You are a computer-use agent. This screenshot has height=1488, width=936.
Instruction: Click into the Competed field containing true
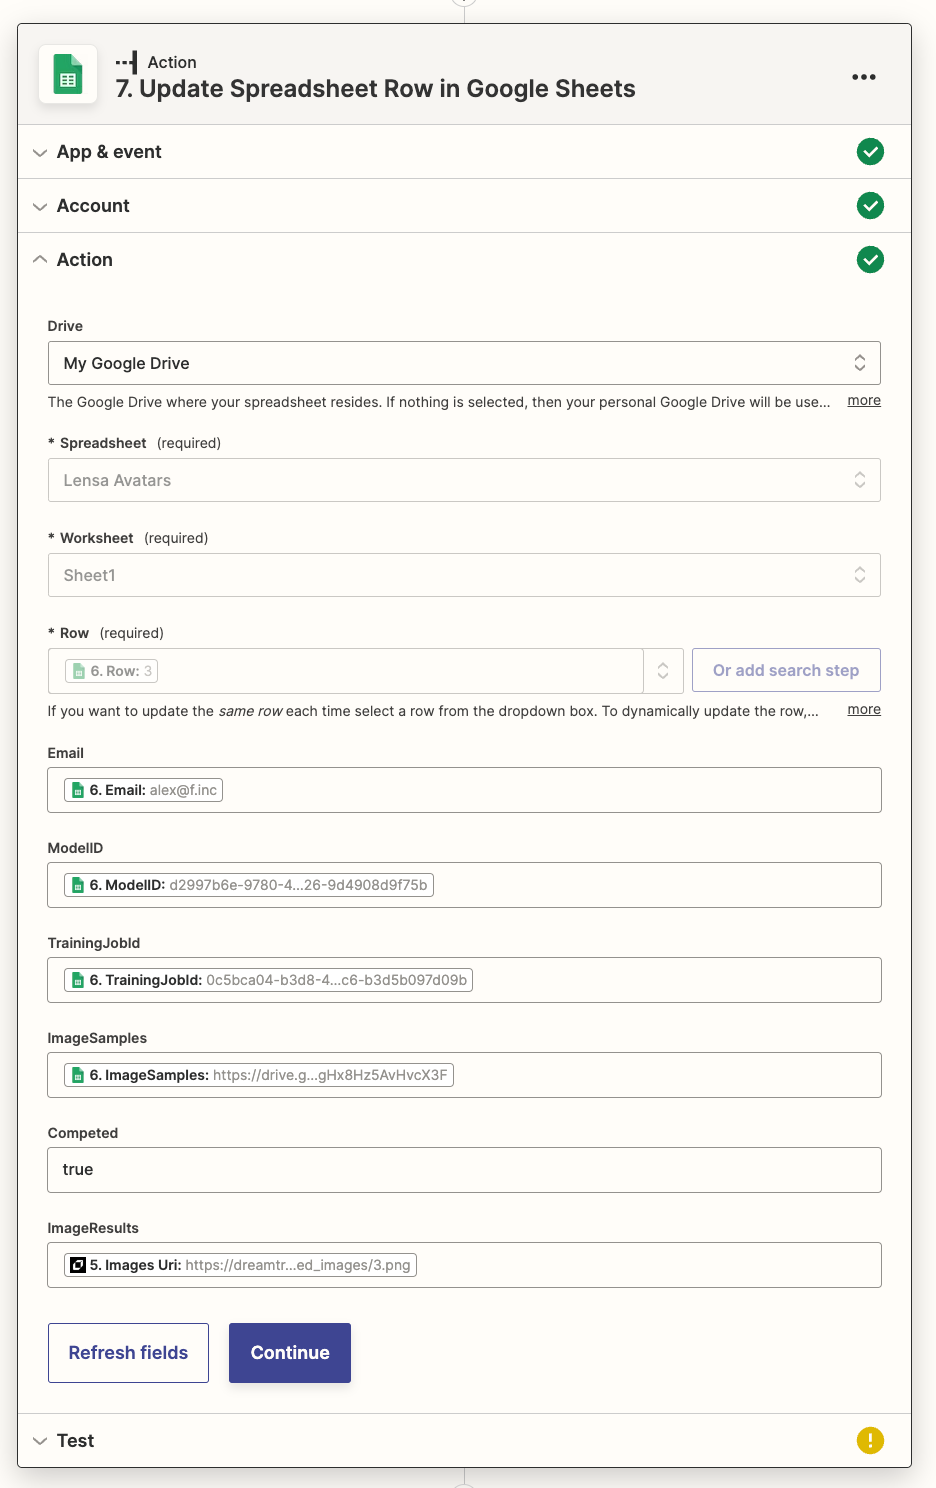464,1170
